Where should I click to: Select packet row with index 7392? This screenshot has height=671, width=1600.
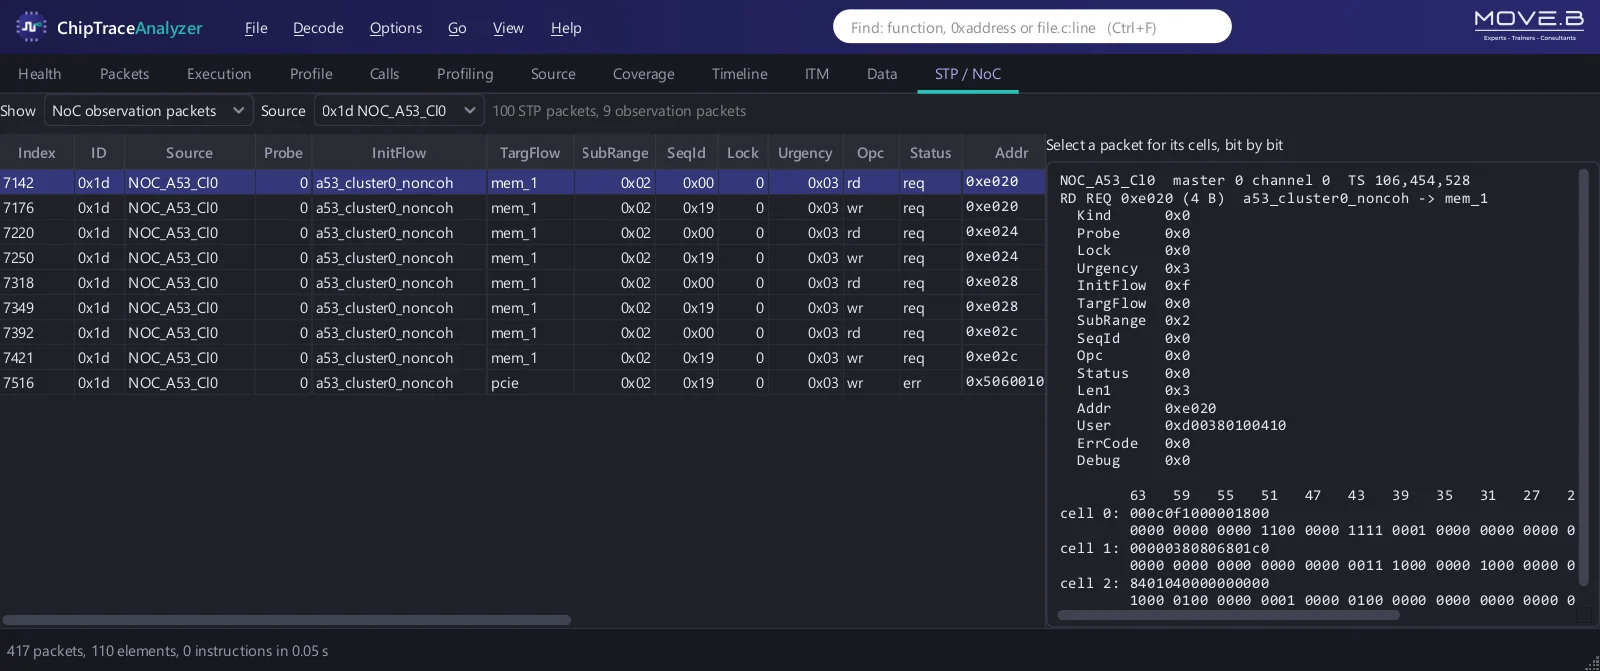522,333
